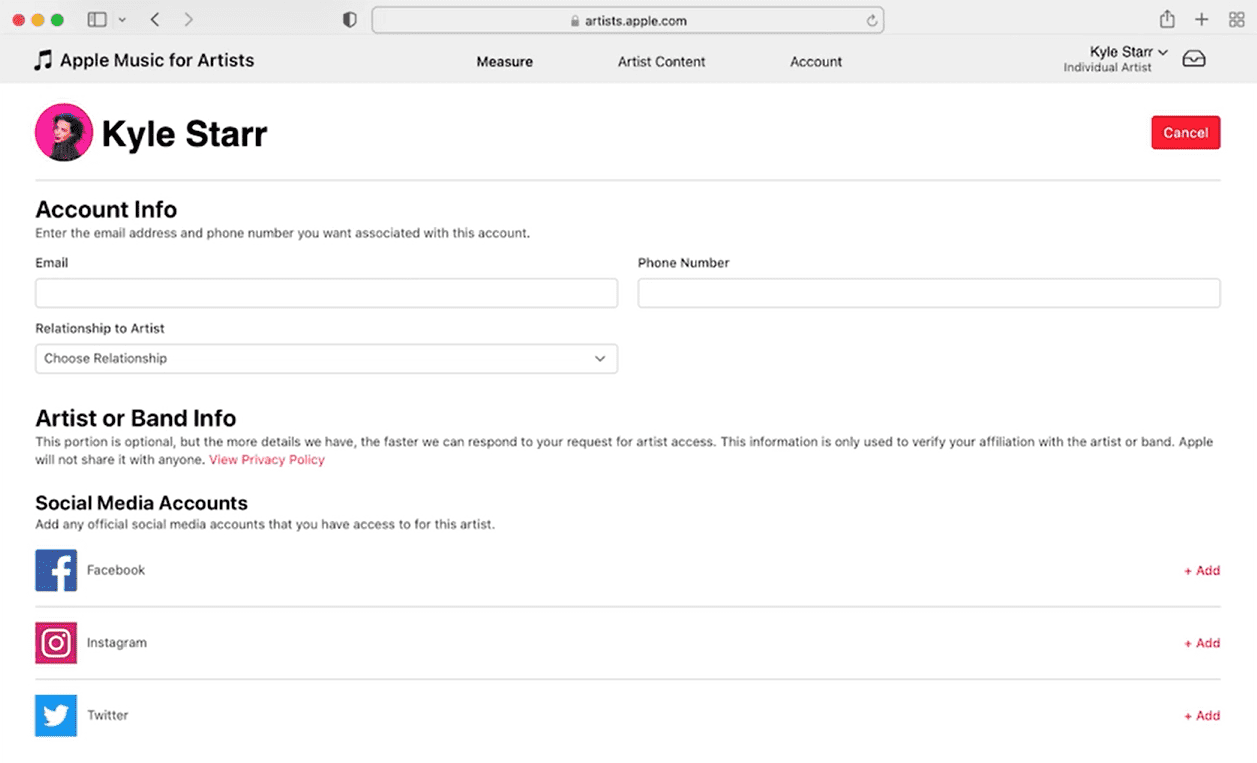Go back with the browser arrow
This screenshot has height=763, width=1257.
[154, 20]
